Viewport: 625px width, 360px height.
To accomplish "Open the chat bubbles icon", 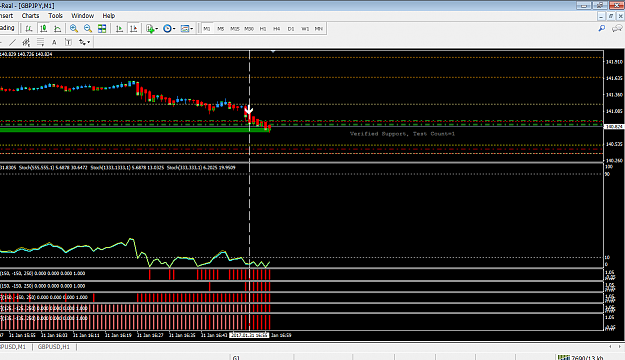I will (617, 28).
